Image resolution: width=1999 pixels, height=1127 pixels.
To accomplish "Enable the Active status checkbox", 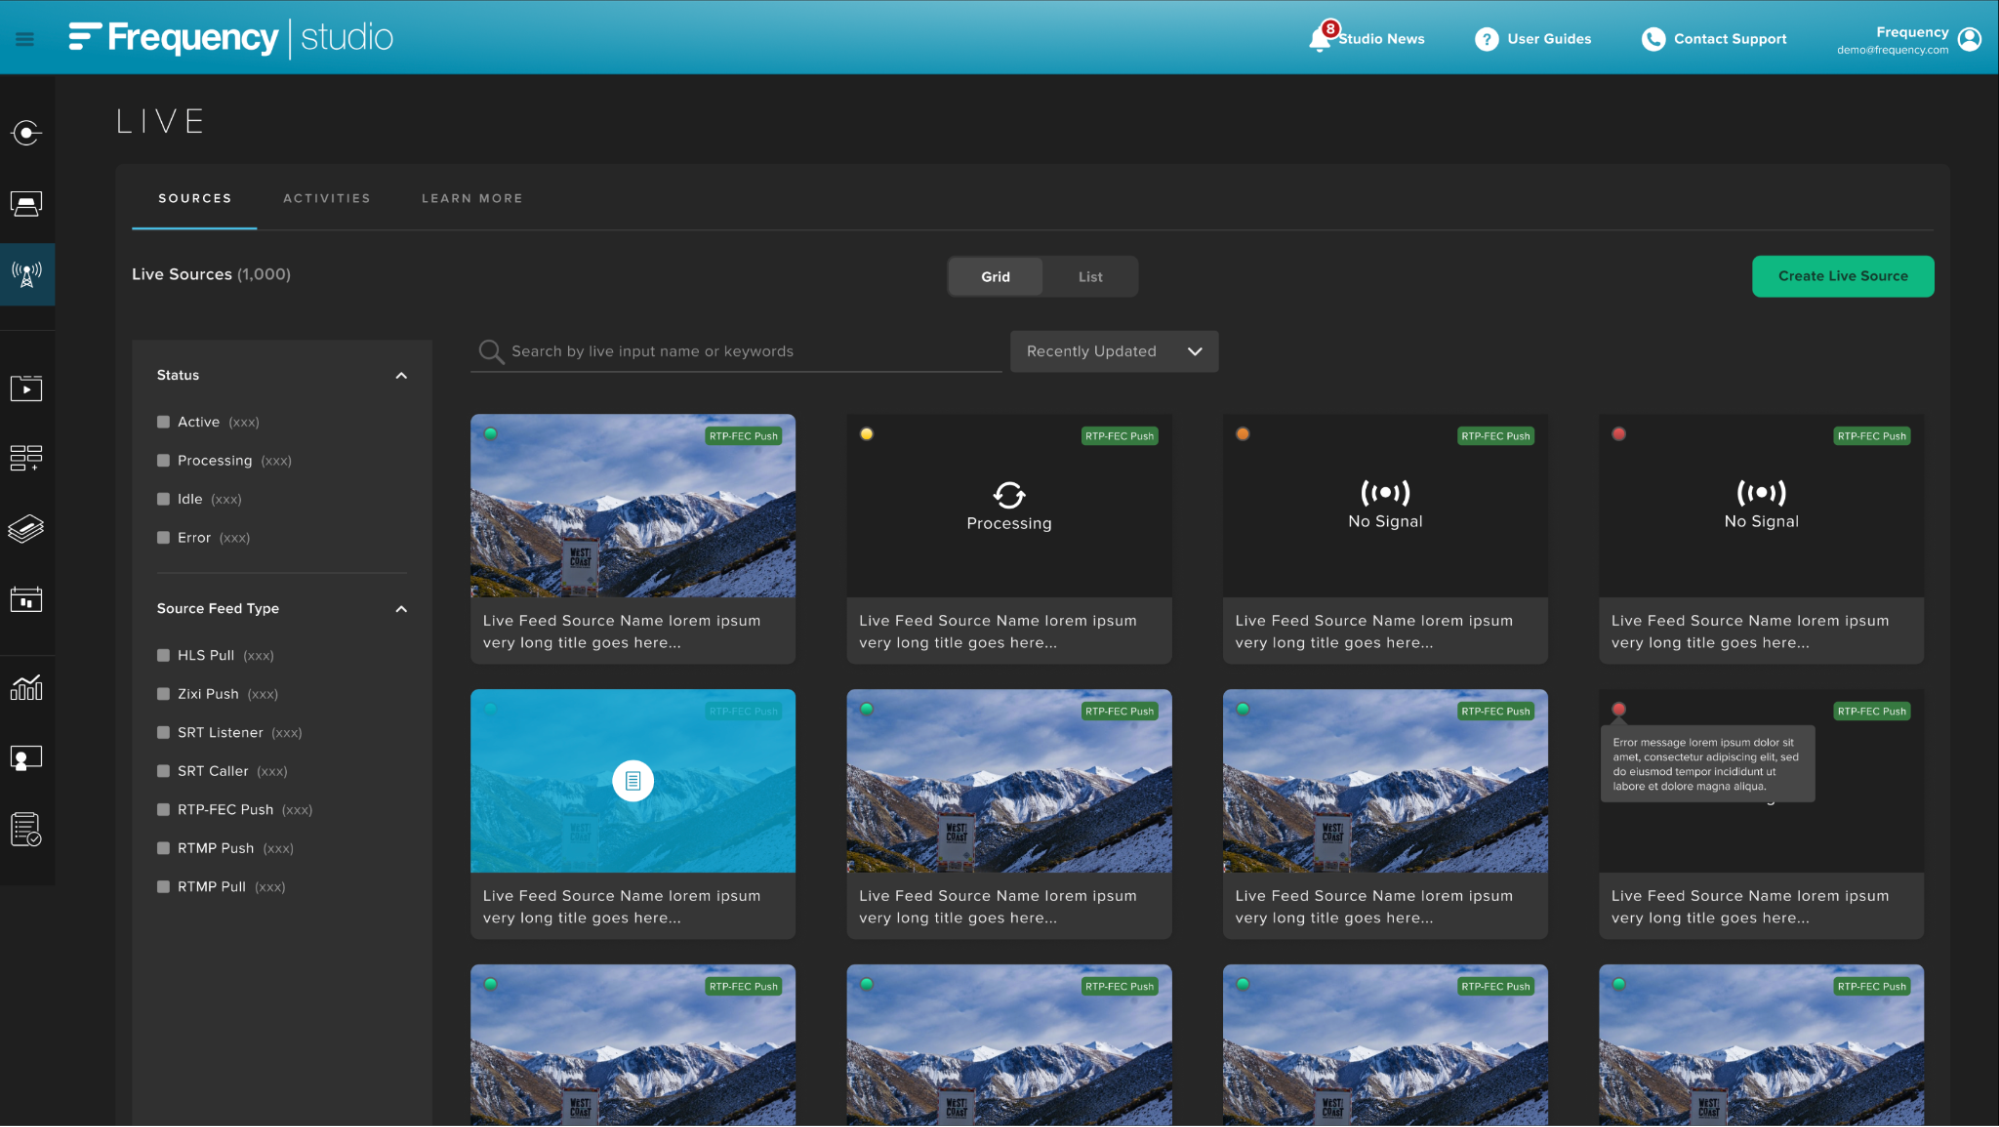I will 163,422.
